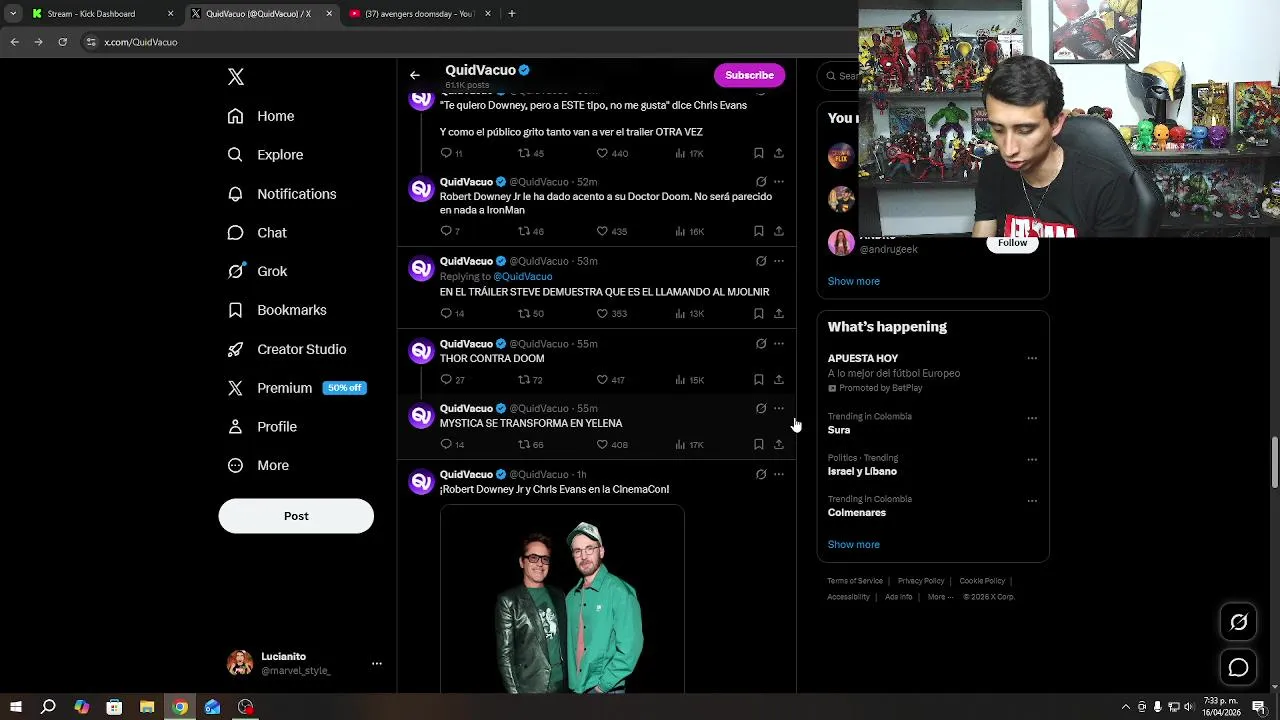Bookmark the Robert Downey Doctor Doom post
This screenshot has height=720, width=1280.
(759, 231)
